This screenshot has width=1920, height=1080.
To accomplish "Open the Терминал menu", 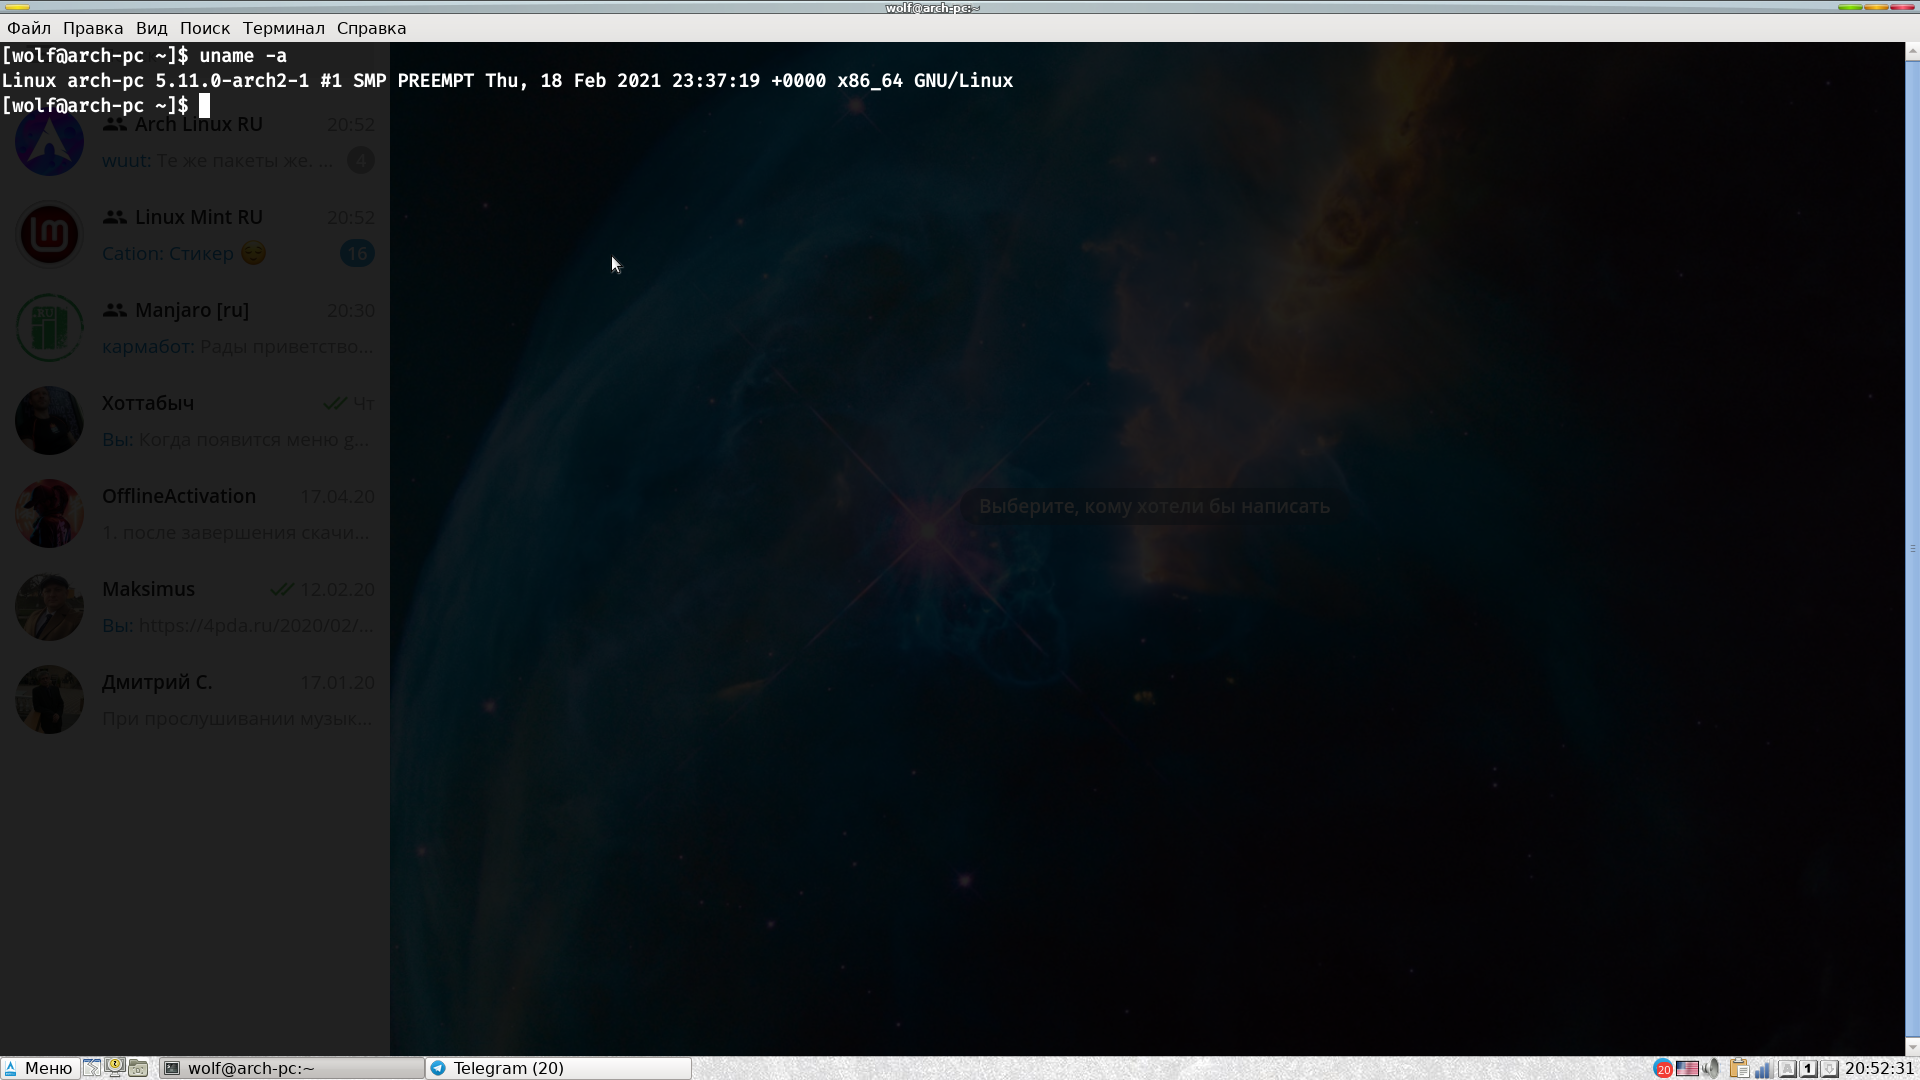I will click(x=284, y=28).
